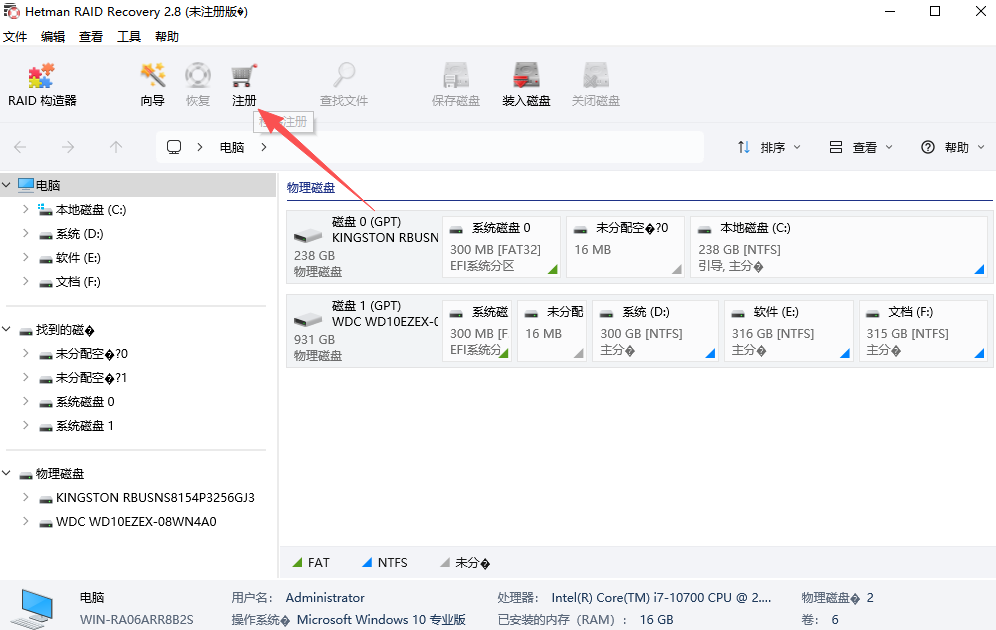Open the 工具 menu

tap(129, 37)
